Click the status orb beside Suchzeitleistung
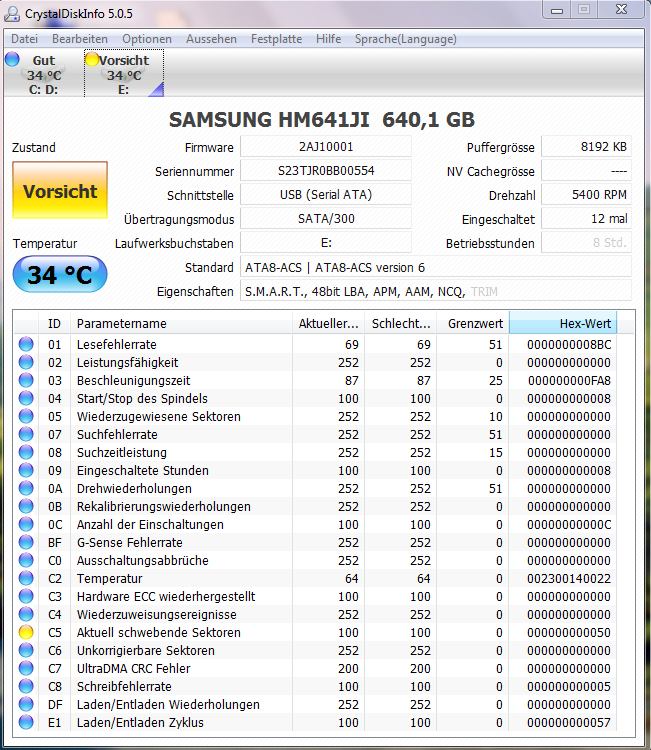This screenshot has height=750, width=651. (x=26, y=452)
